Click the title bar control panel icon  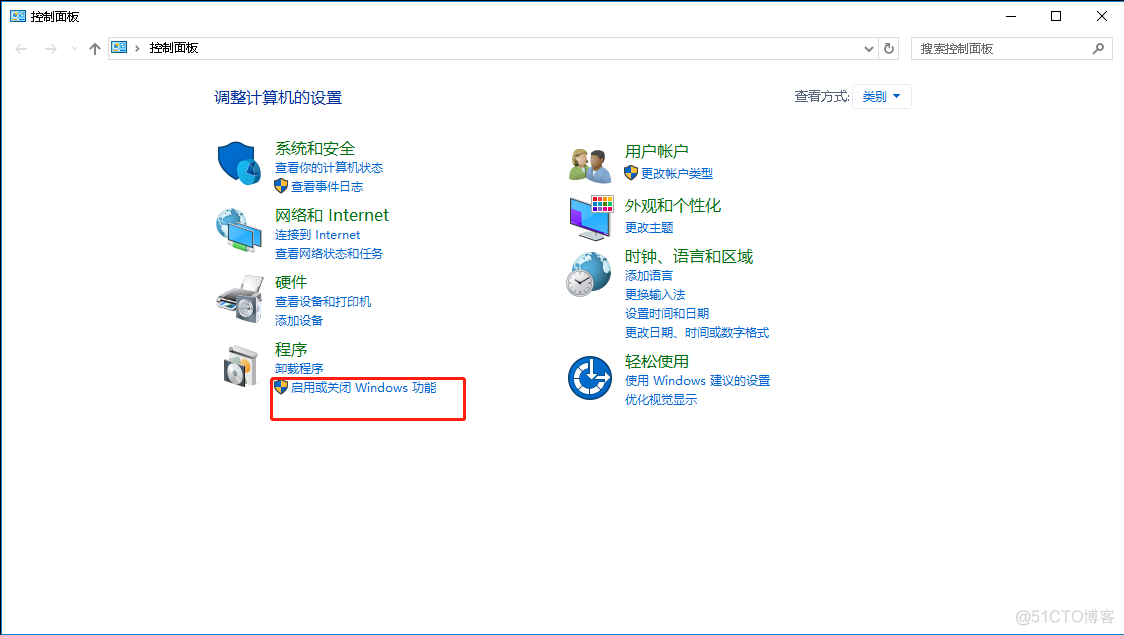pos(18,16)
